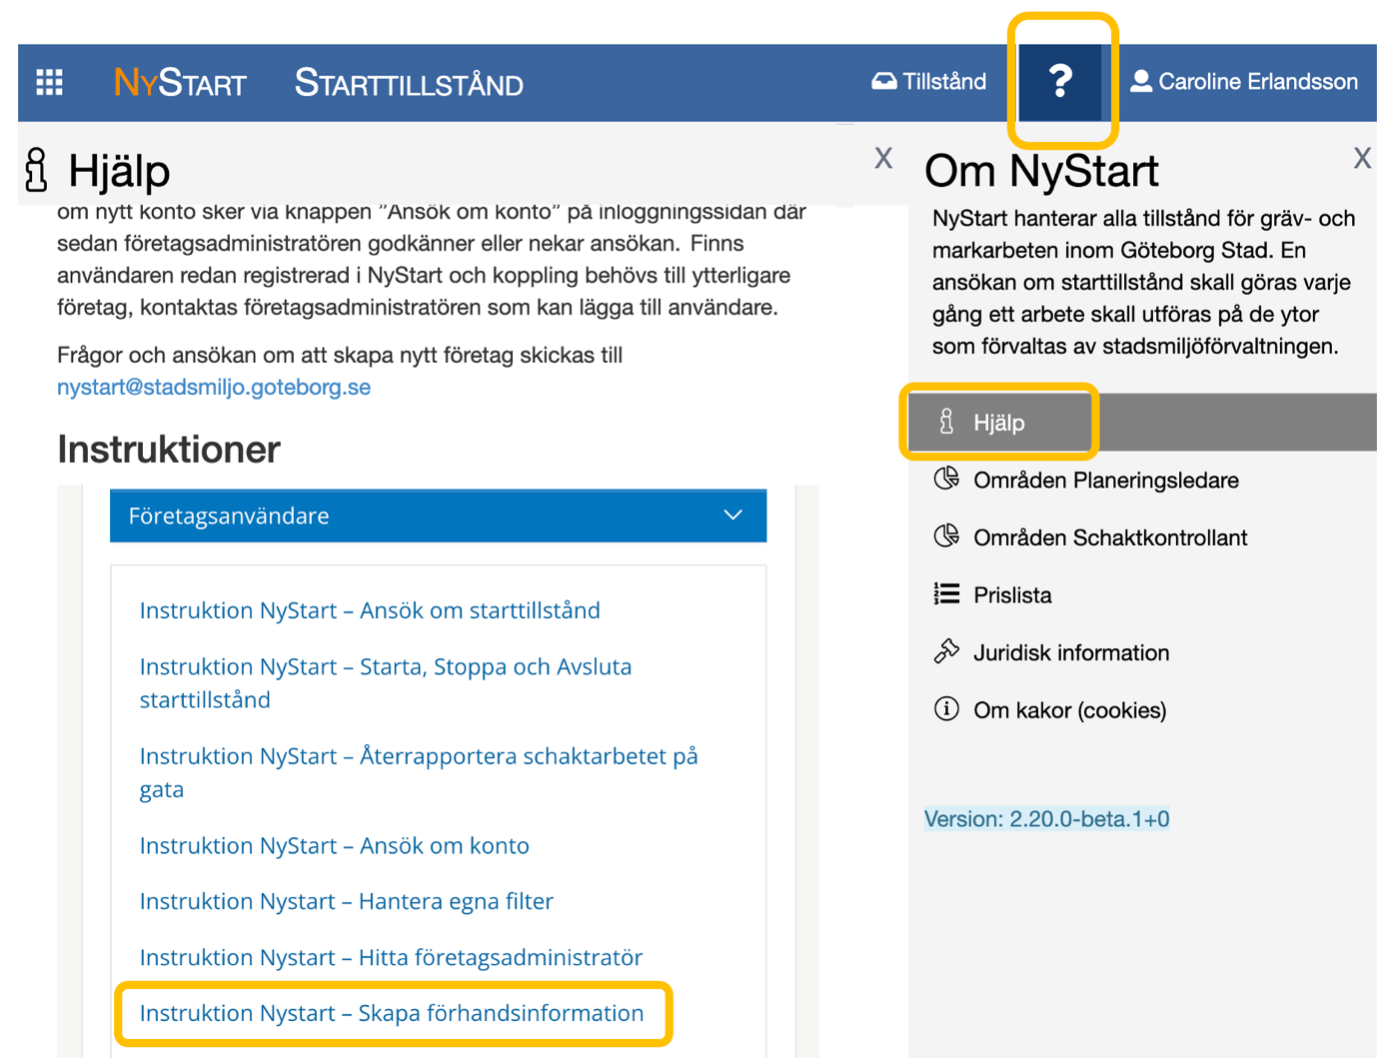Click the gavel icon beside Juridisk information
The image size is (1390, 1063).
pos(946,651)
